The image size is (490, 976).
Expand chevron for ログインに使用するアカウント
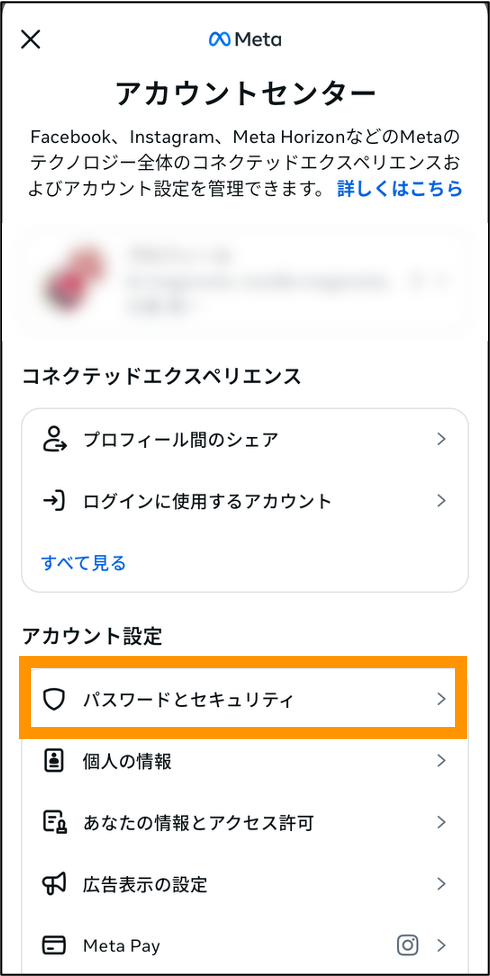click(441, 501)
